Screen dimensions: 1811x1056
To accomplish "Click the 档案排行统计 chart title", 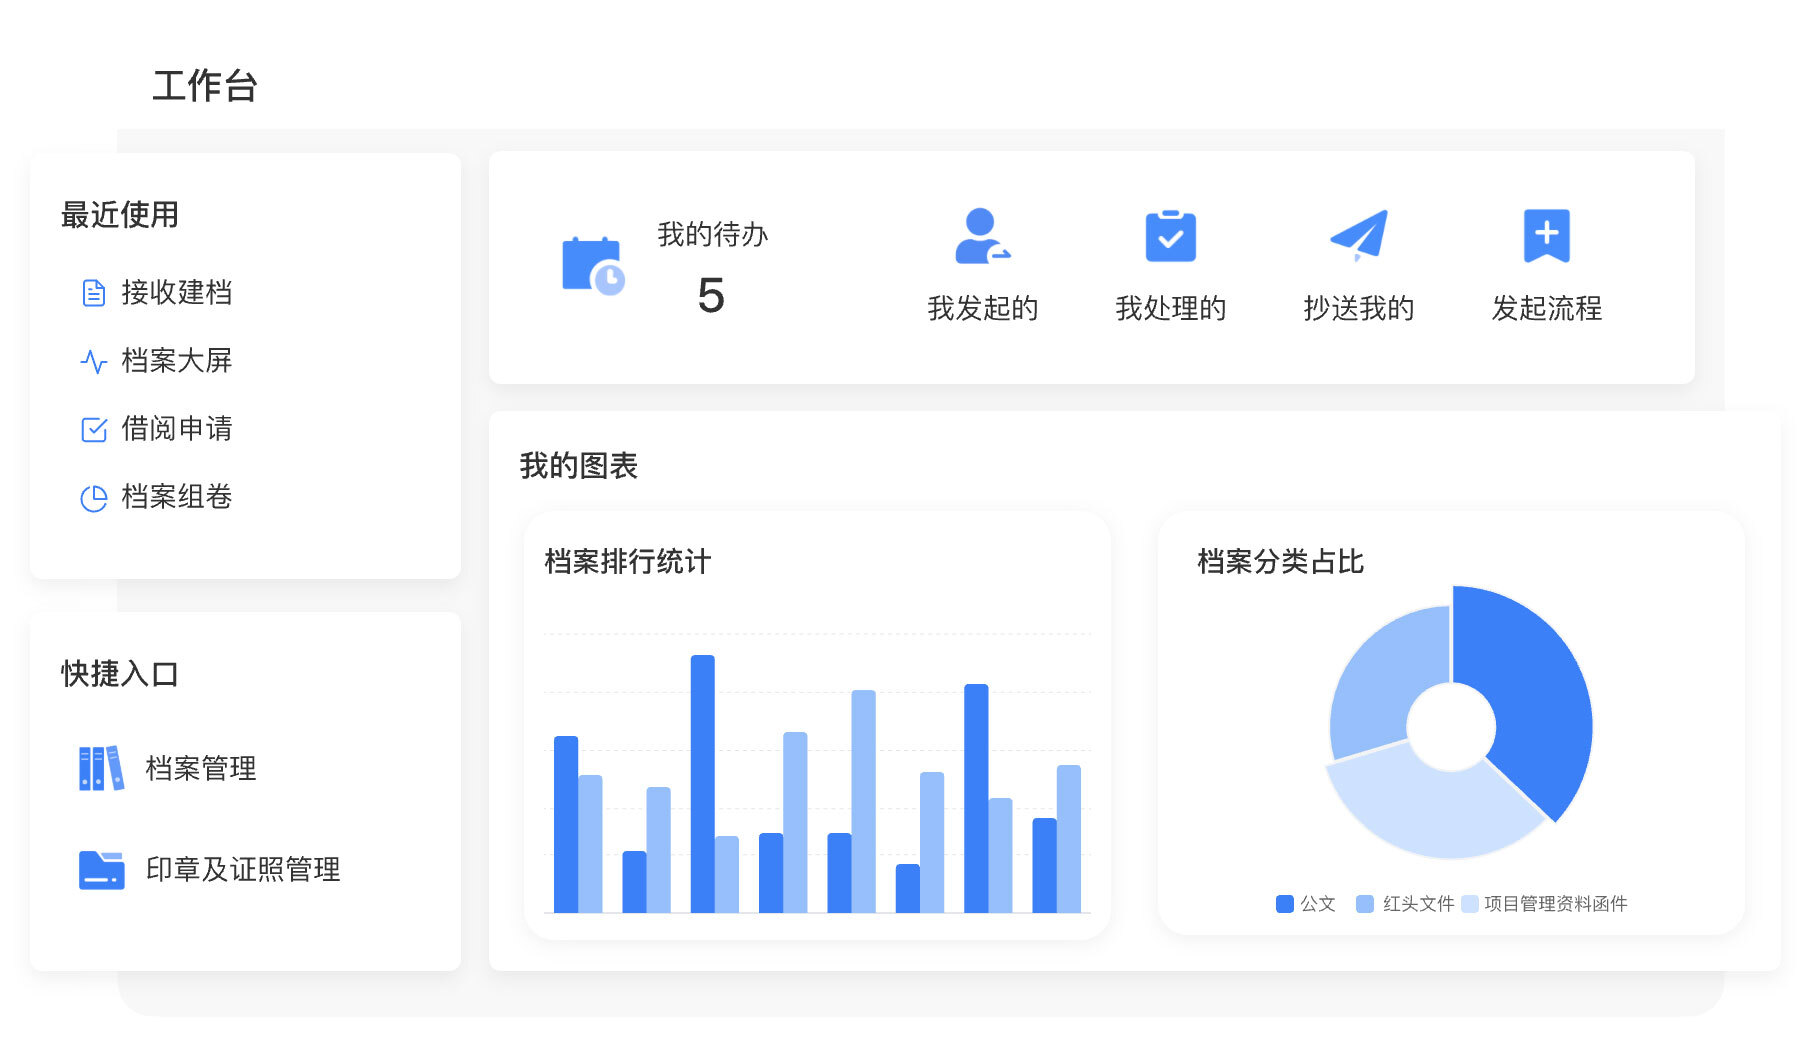I will point(628,561).
